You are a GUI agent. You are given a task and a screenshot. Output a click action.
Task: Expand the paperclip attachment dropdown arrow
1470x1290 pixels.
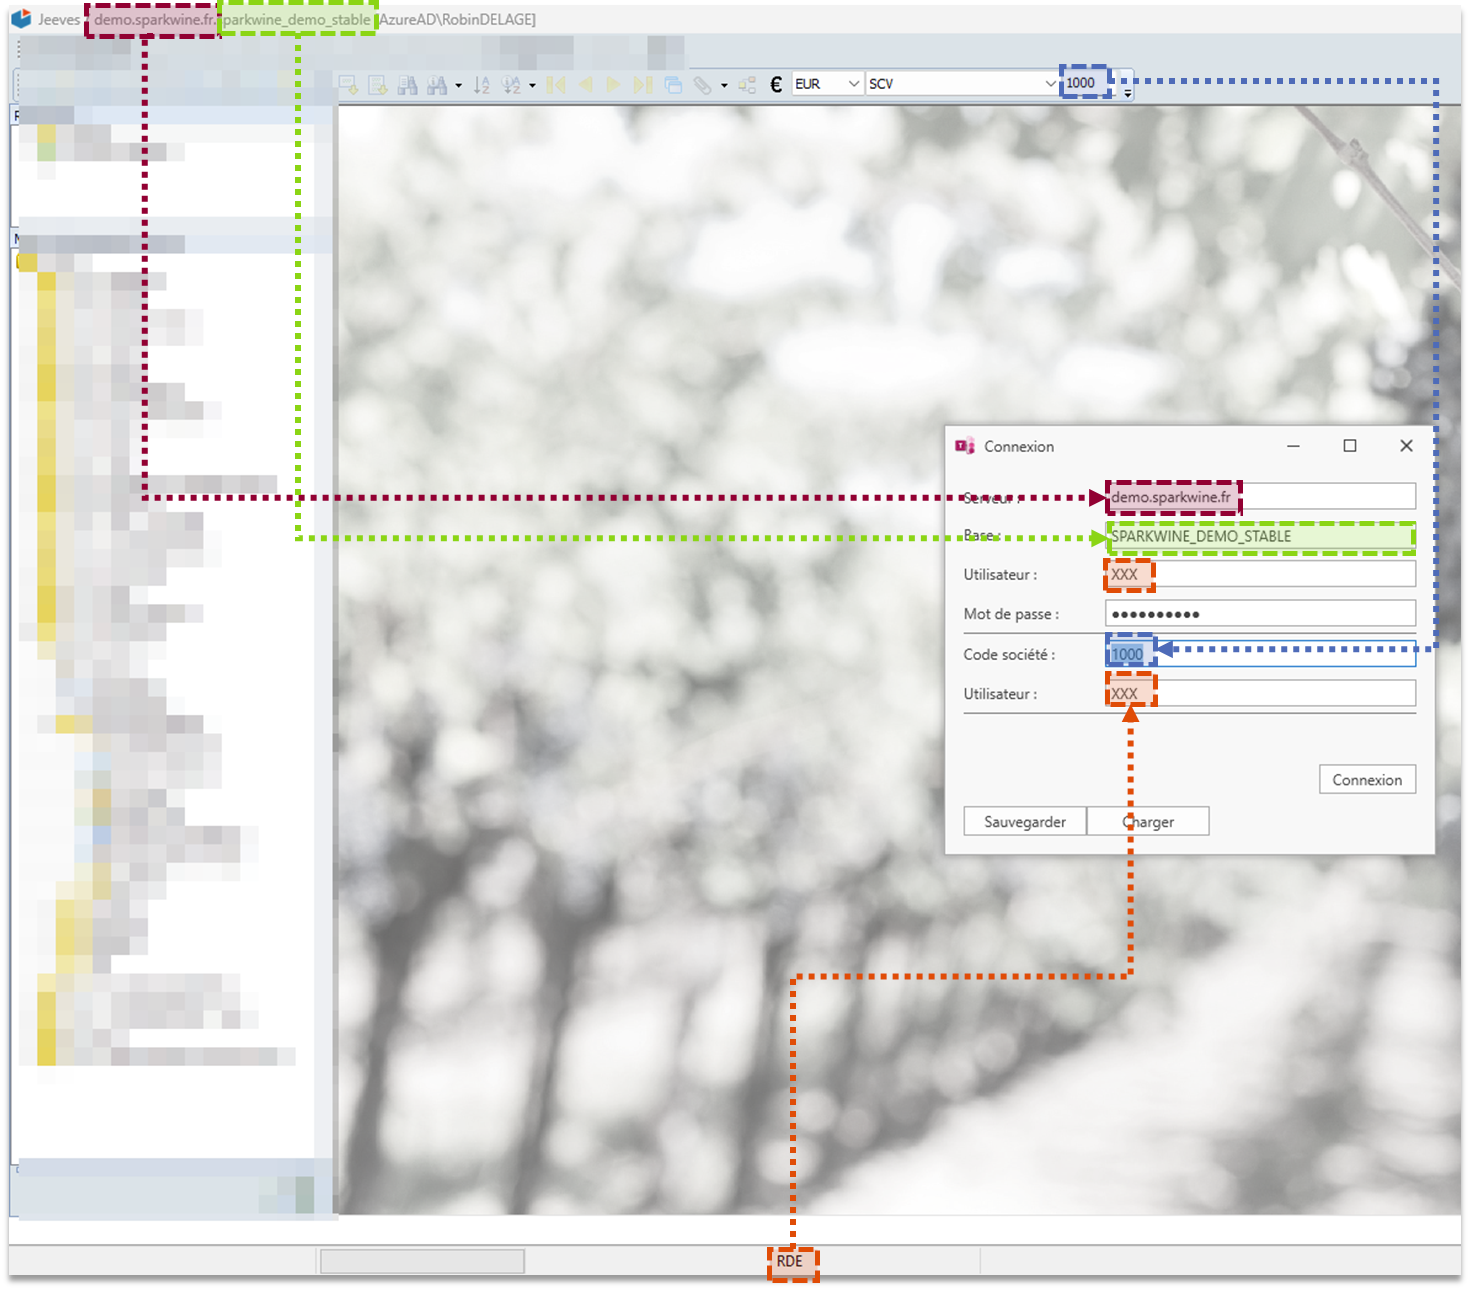tap(724, 86)
